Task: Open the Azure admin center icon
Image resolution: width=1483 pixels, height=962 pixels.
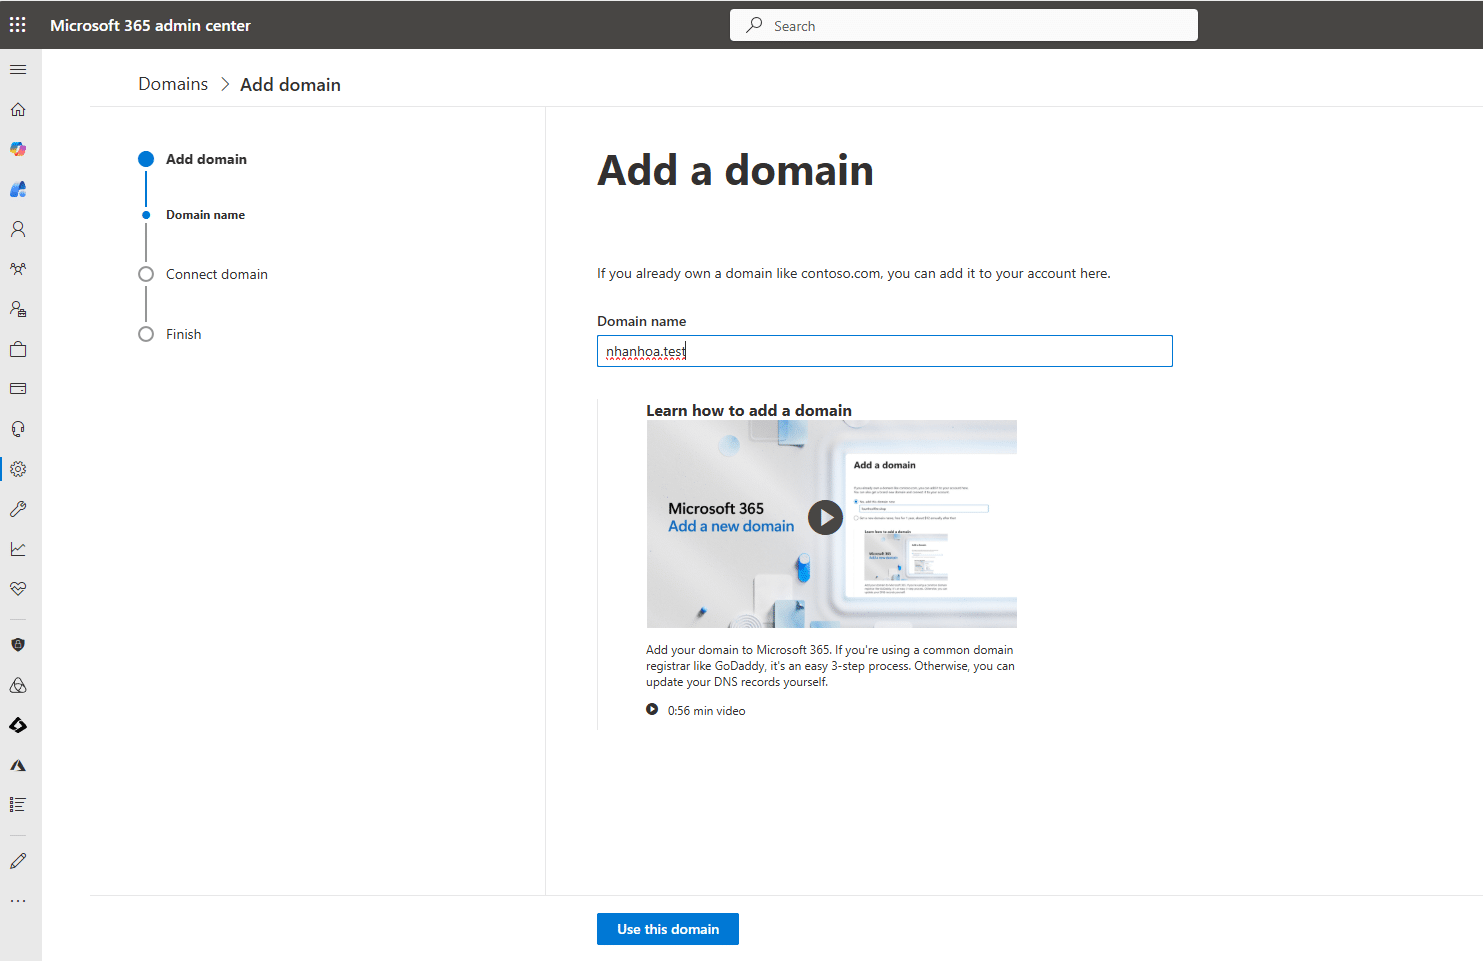Action: [18, 765]
